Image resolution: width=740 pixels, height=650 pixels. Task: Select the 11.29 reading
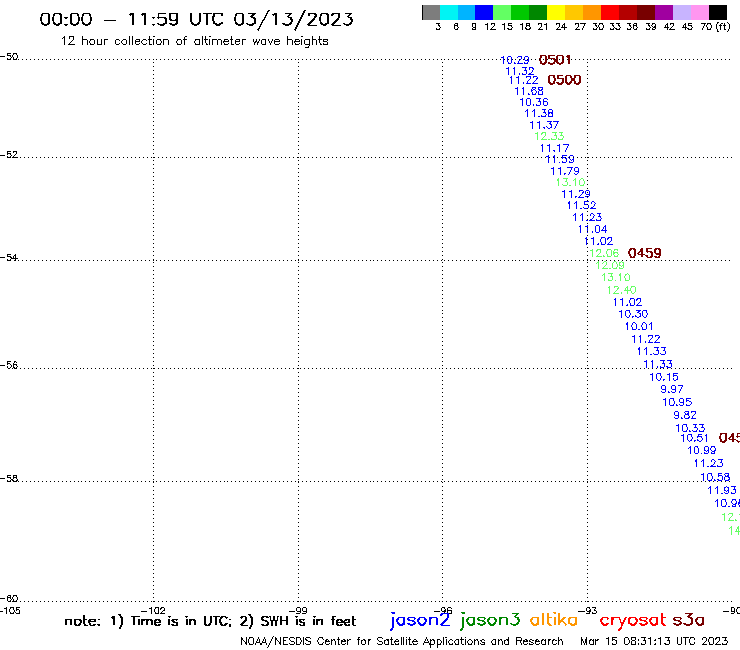pyautogui.click(x=576, y=194)
